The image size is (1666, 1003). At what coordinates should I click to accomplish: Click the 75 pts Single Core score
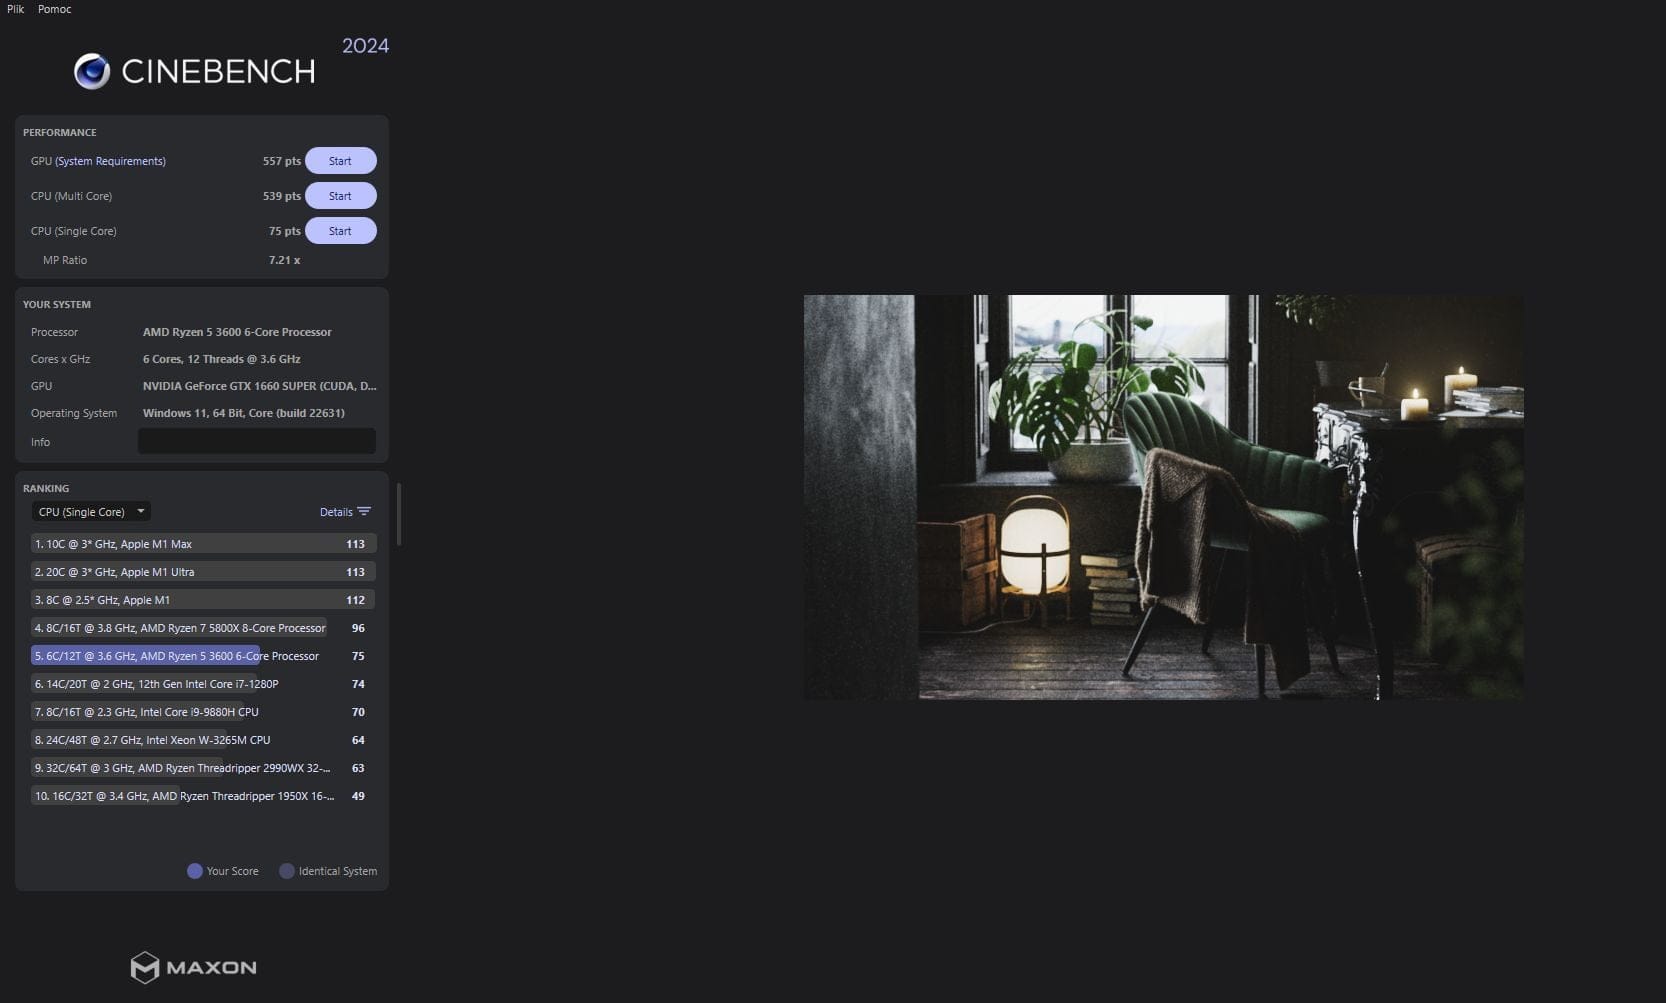[285, 231]
